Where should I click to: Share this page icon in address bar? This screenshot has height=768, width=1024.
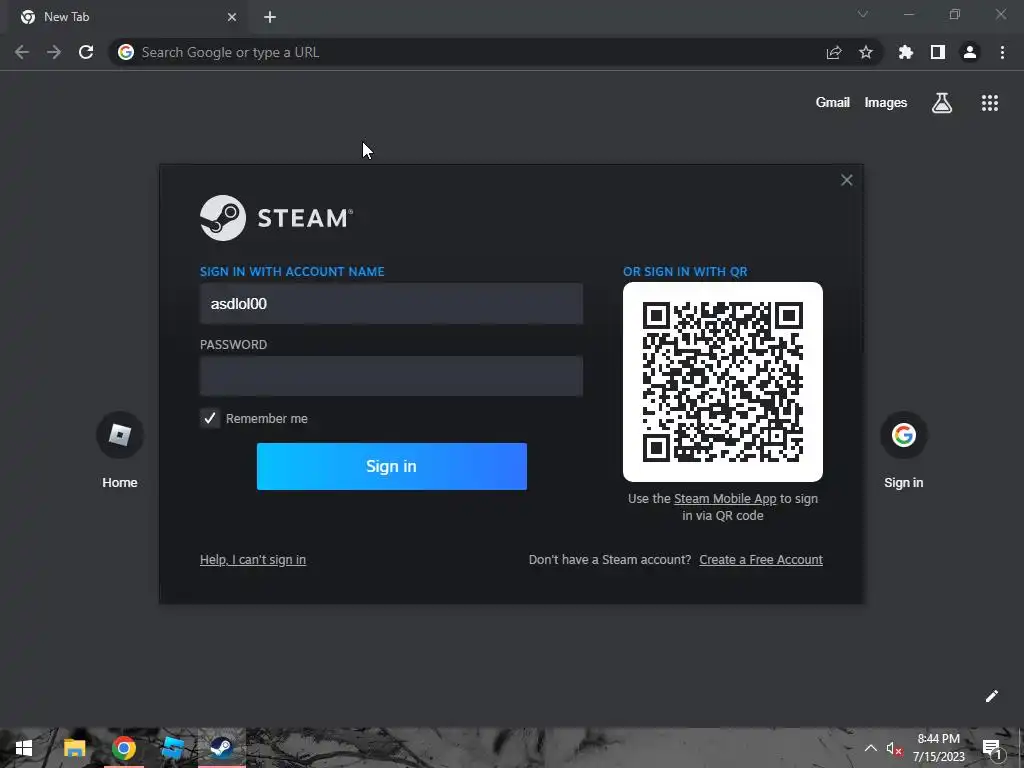834,52
